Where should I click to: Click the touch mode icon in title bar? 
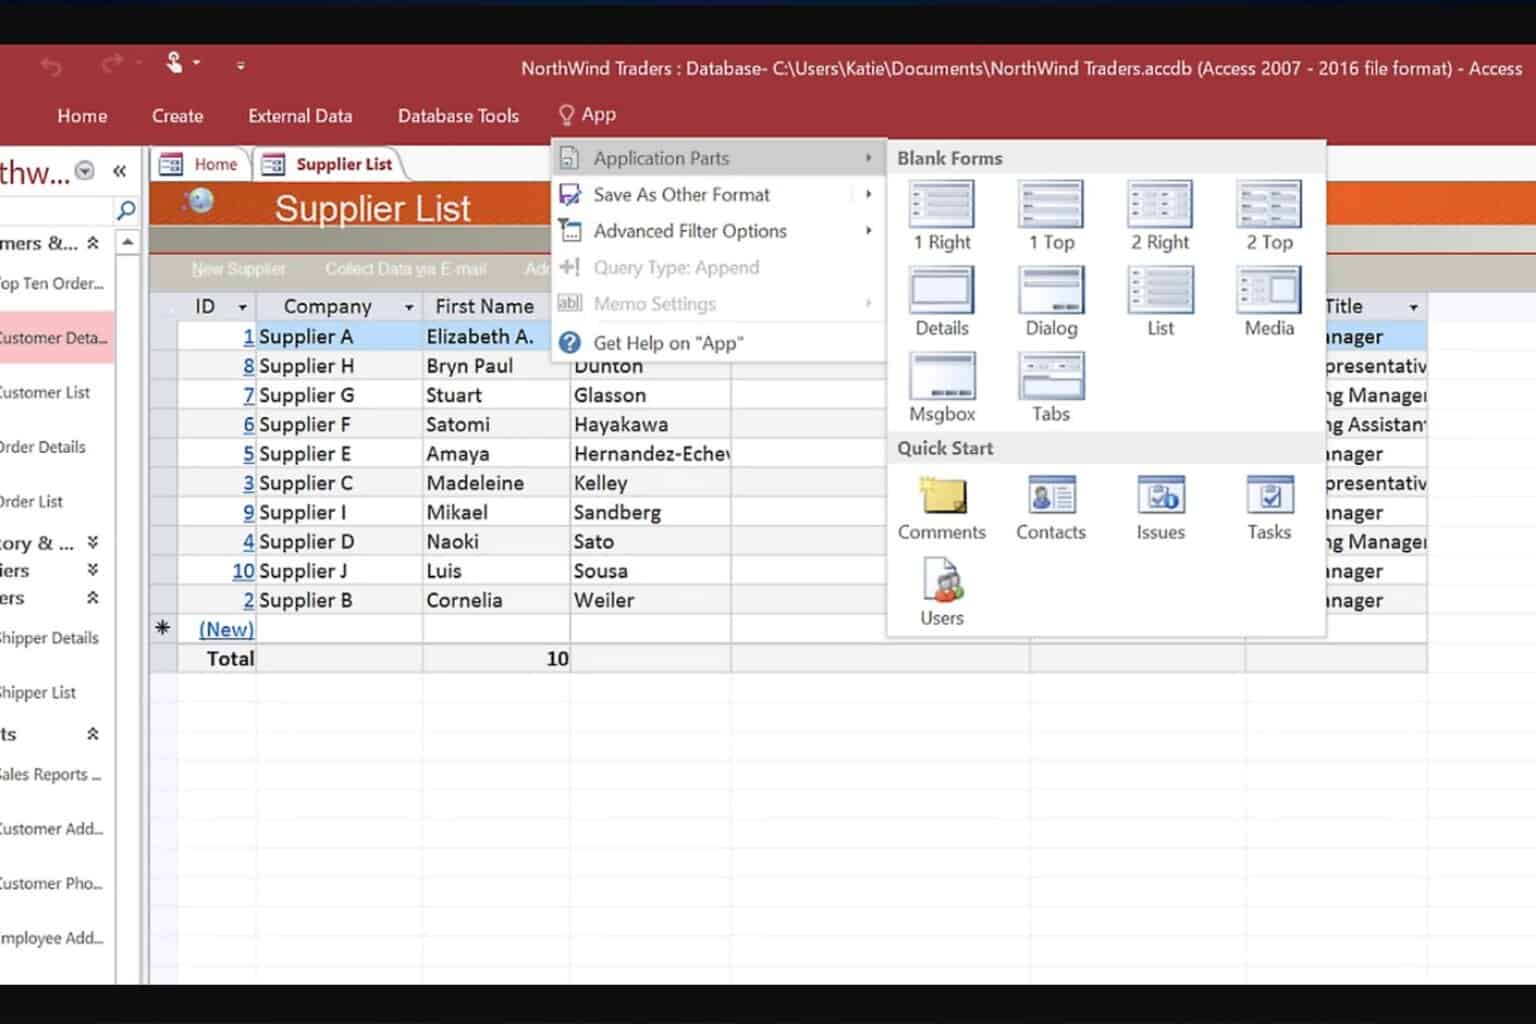click(x=174, y=63)
